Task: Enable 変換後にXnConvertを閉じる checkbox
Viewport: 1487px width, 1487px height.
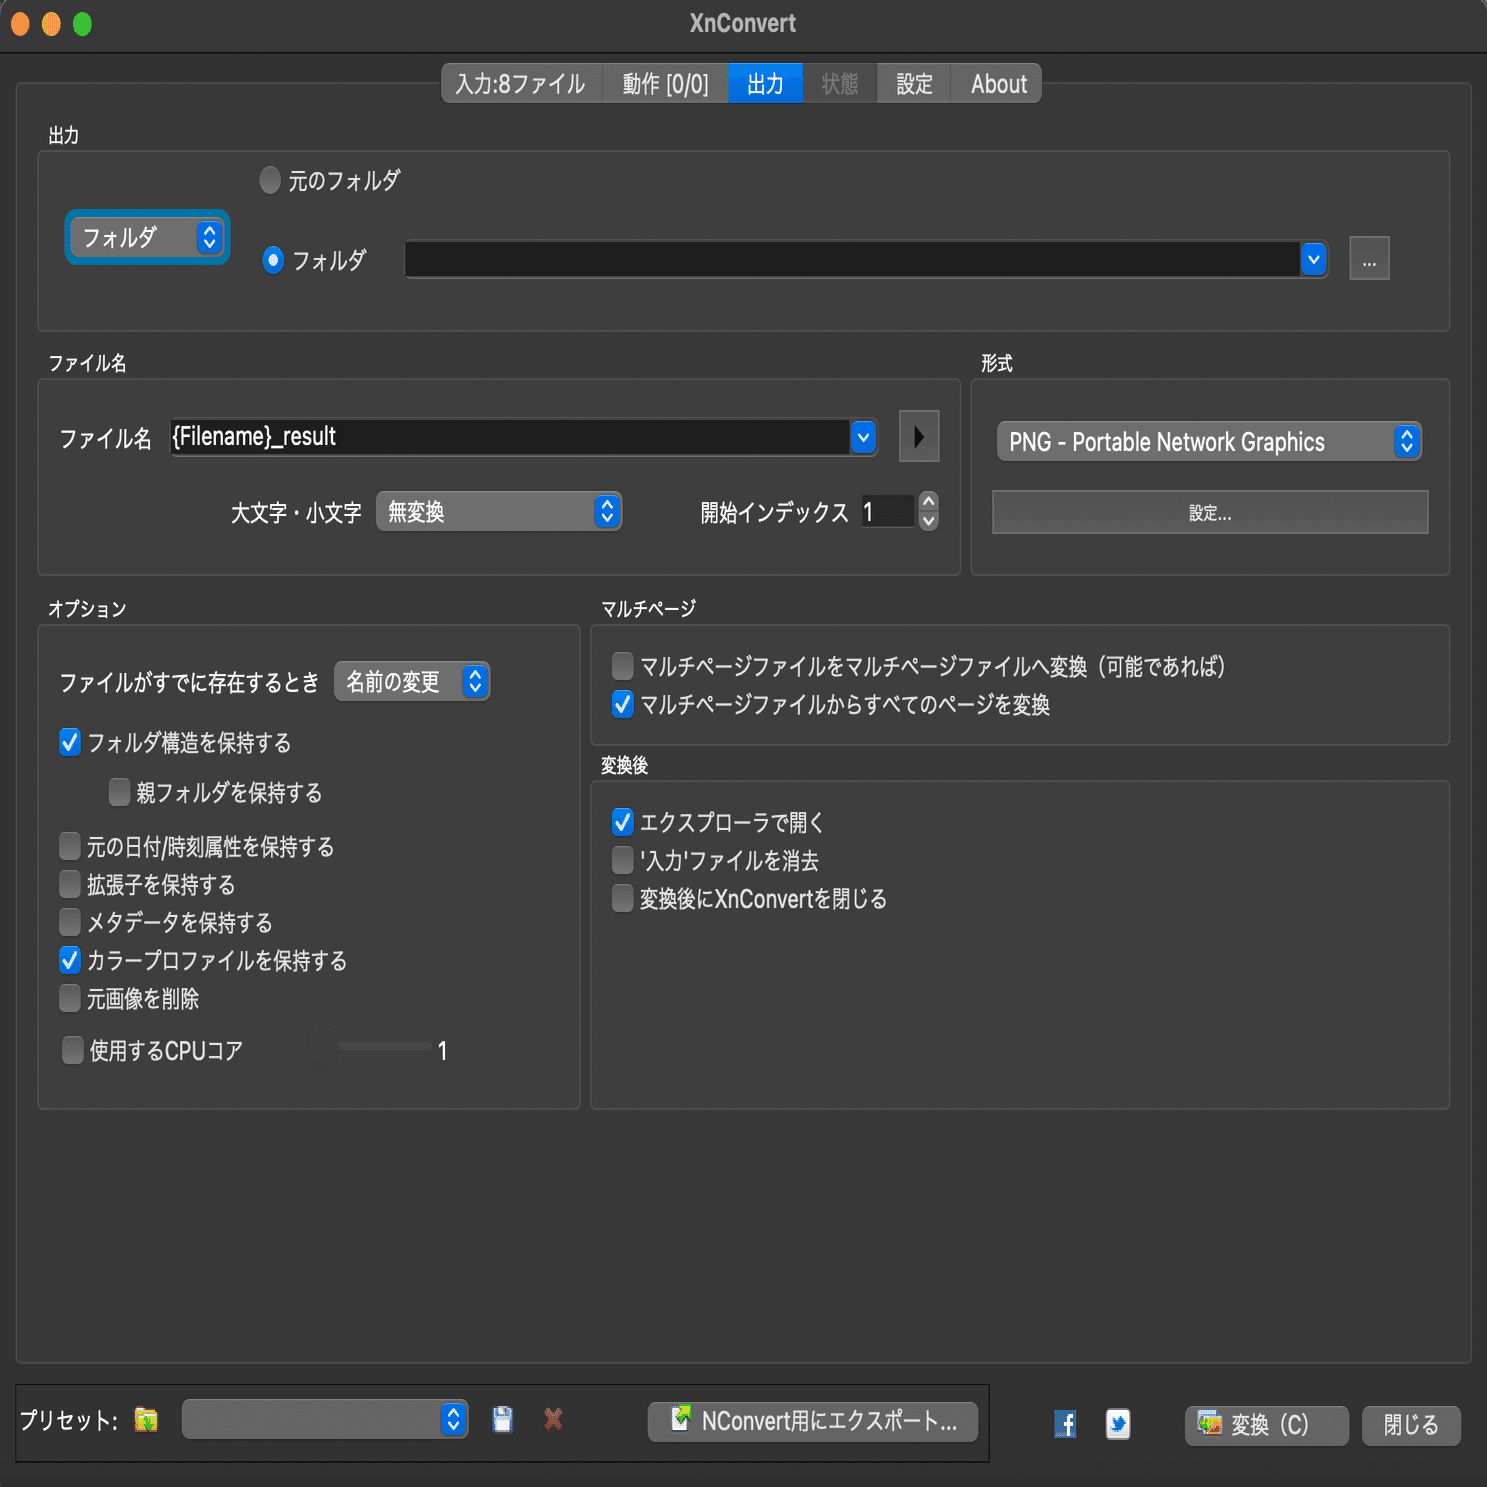Action: point(622,898)
